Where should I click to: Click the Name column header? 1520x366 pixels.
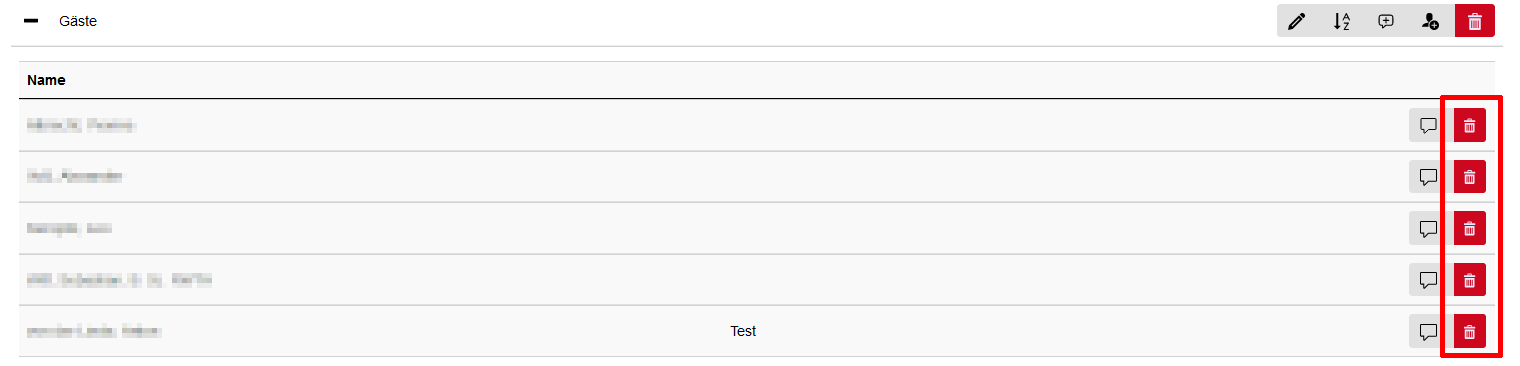click(45, 80)
